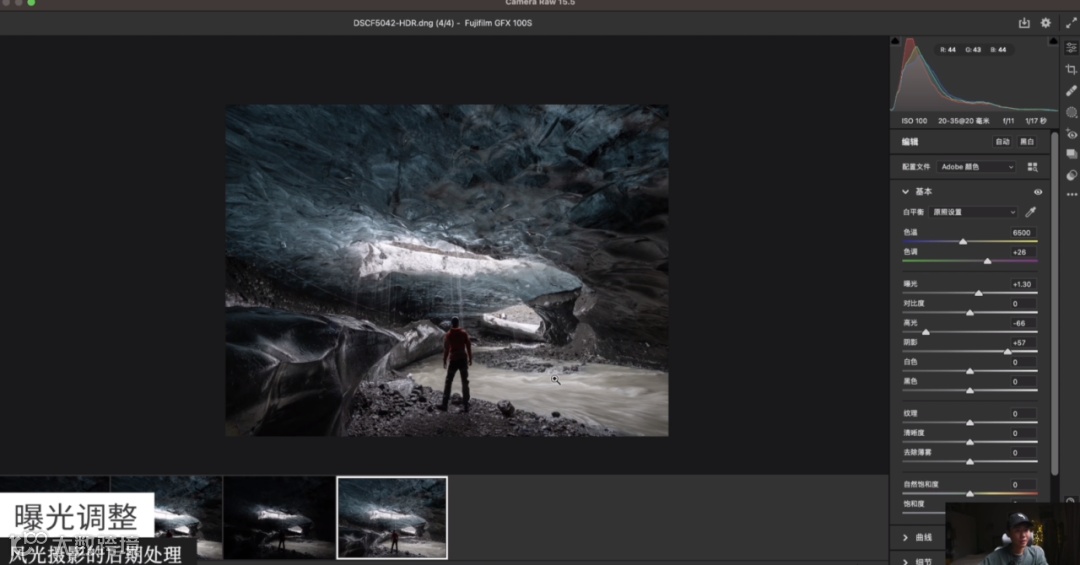
Task: Click the save image export icon
Action: (1024, 23)
